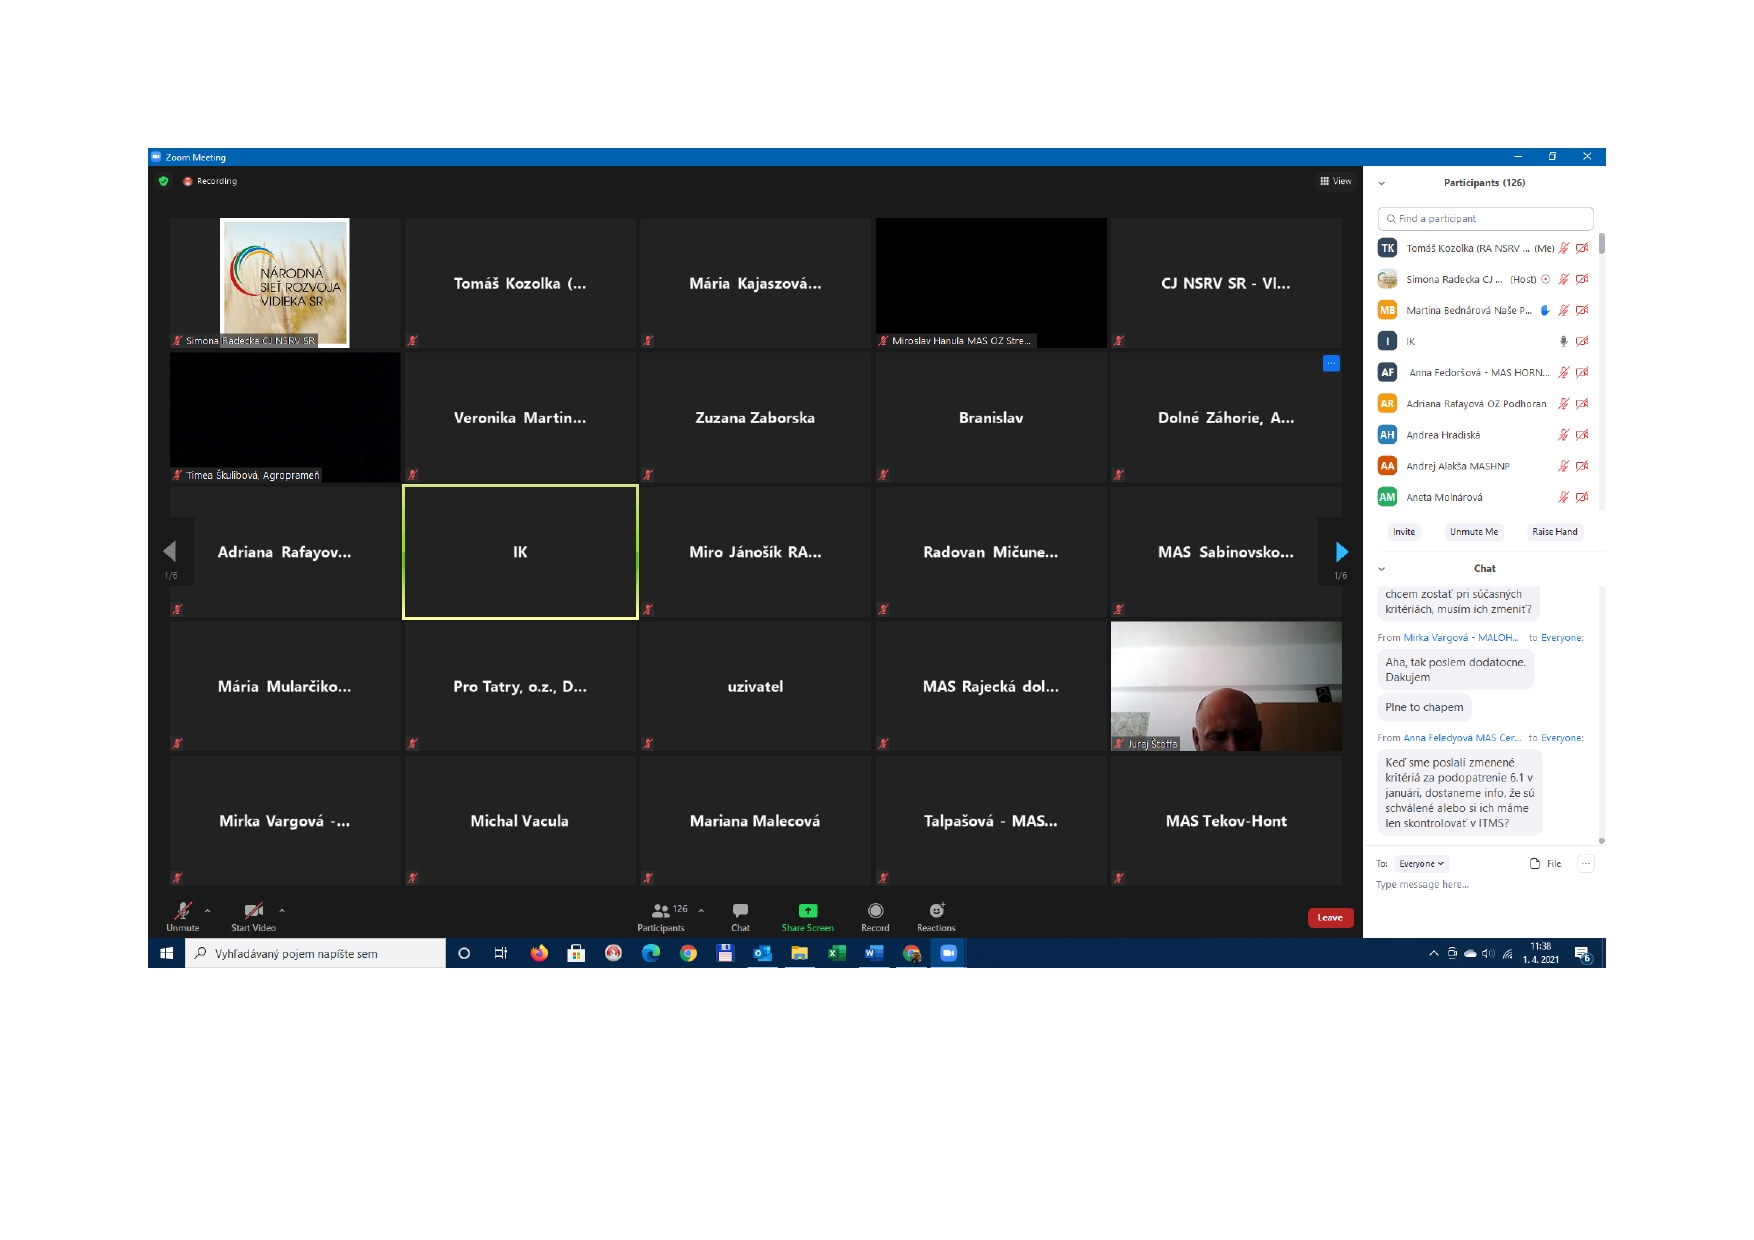Open the chat more options ellipsis button
1754x1240 pixels.
click(x=1586, y=864)
